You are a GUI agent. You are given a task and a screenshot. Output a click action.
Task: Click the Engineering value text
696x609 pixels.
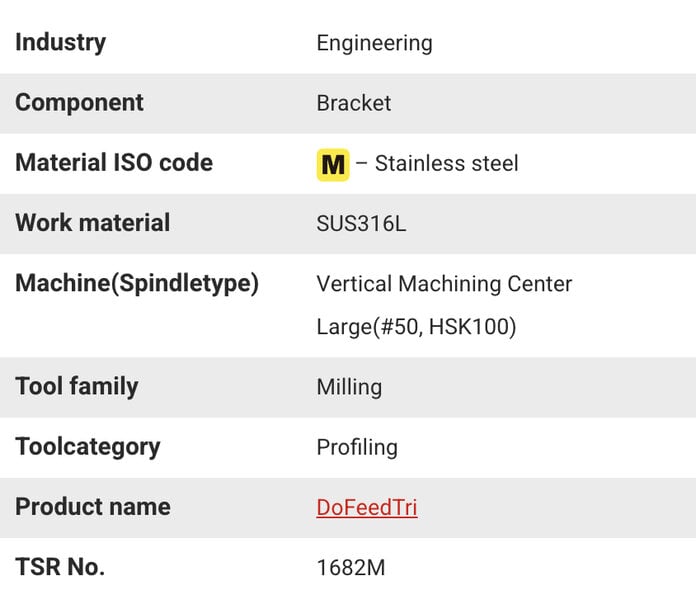[x=374, y=44]
